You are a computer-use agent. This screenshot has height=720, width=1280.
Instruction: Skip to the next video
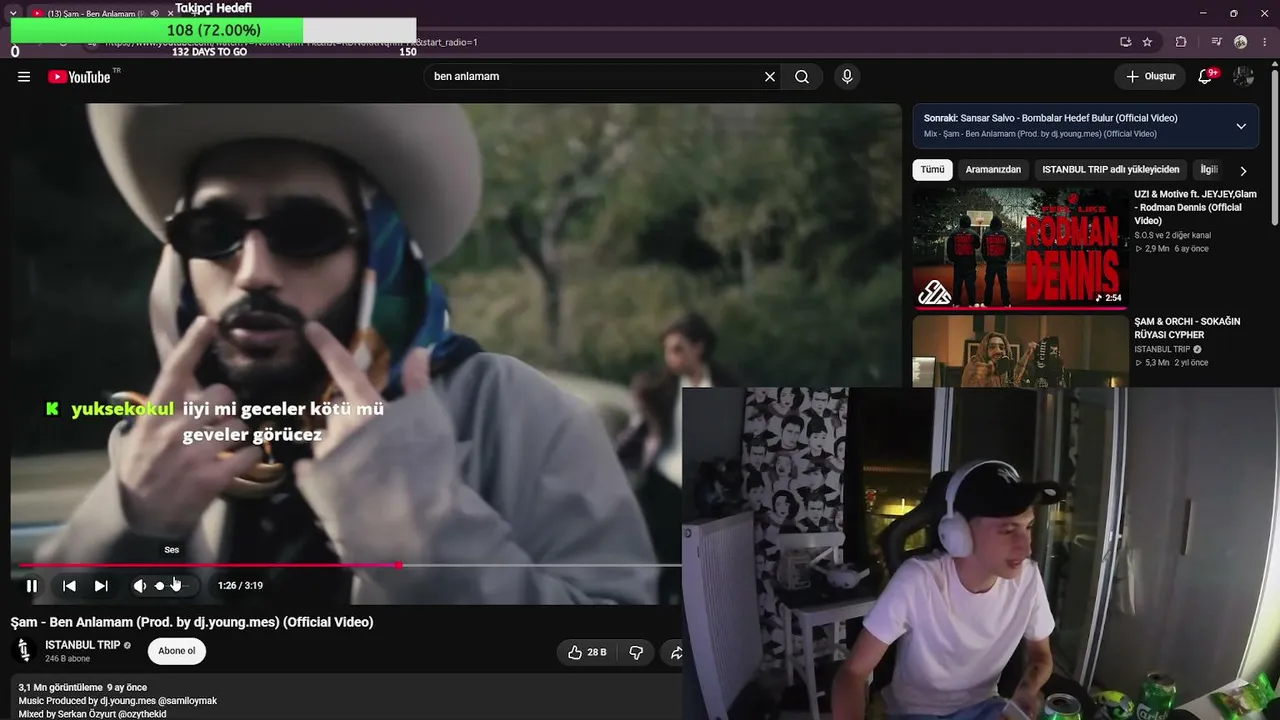pos(101,586)
